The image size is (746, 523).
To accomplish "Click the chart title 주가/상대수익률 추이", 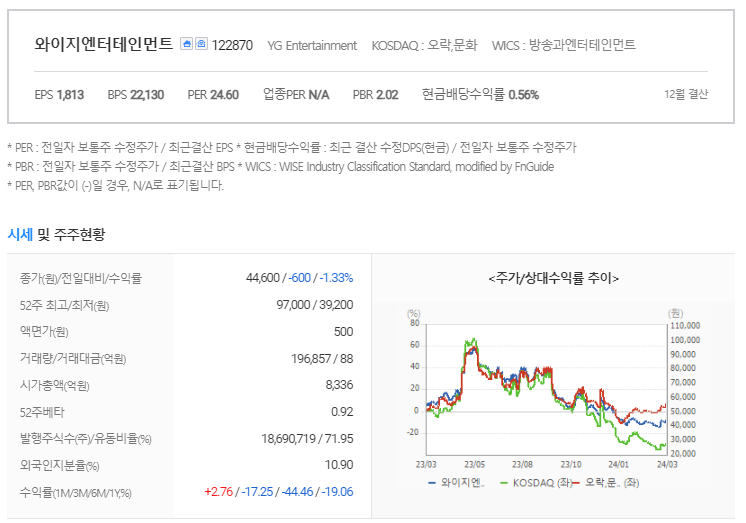I will pyautogui.click(x=553, y=278).
